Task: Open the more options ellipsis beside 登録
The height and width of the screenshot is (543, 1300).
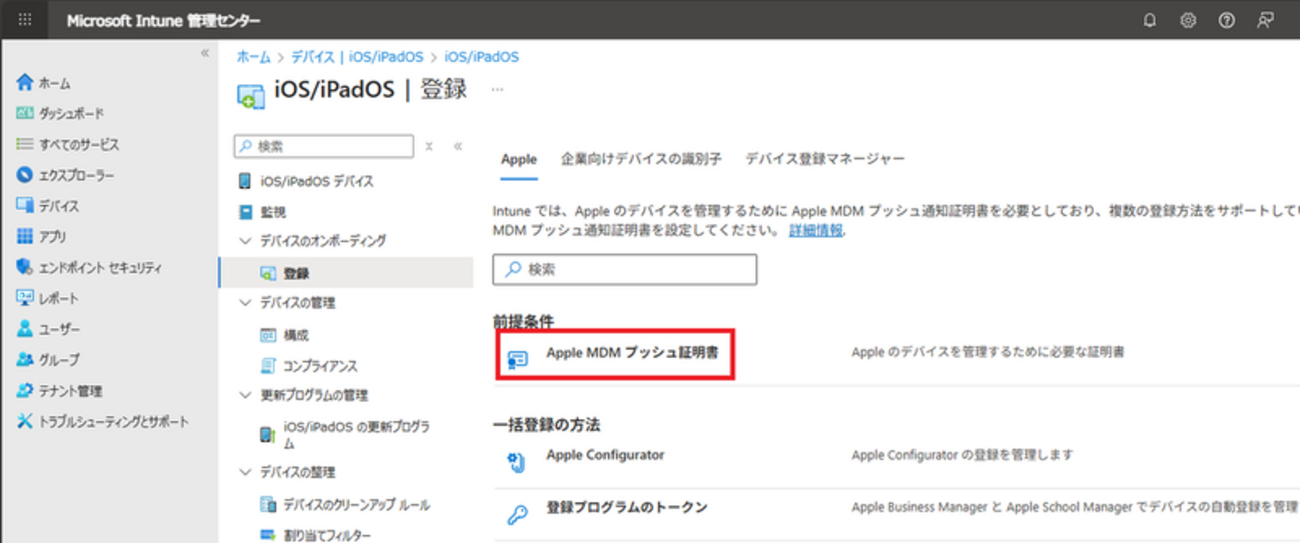Action: pyautogui.click(x=497, y=89)
